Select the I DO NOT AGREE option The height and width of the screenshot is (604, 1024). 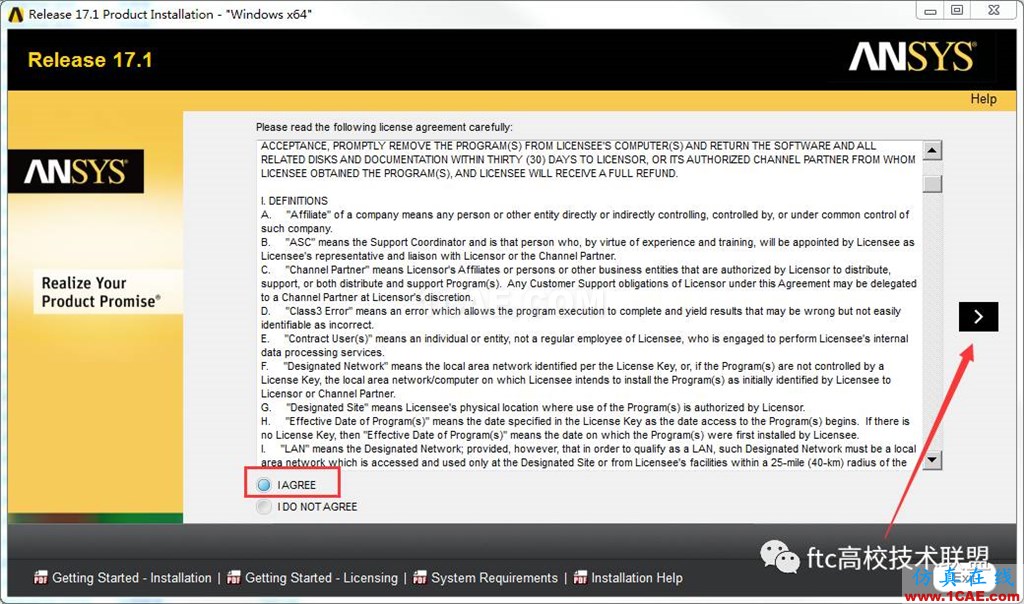pos(264,507)
